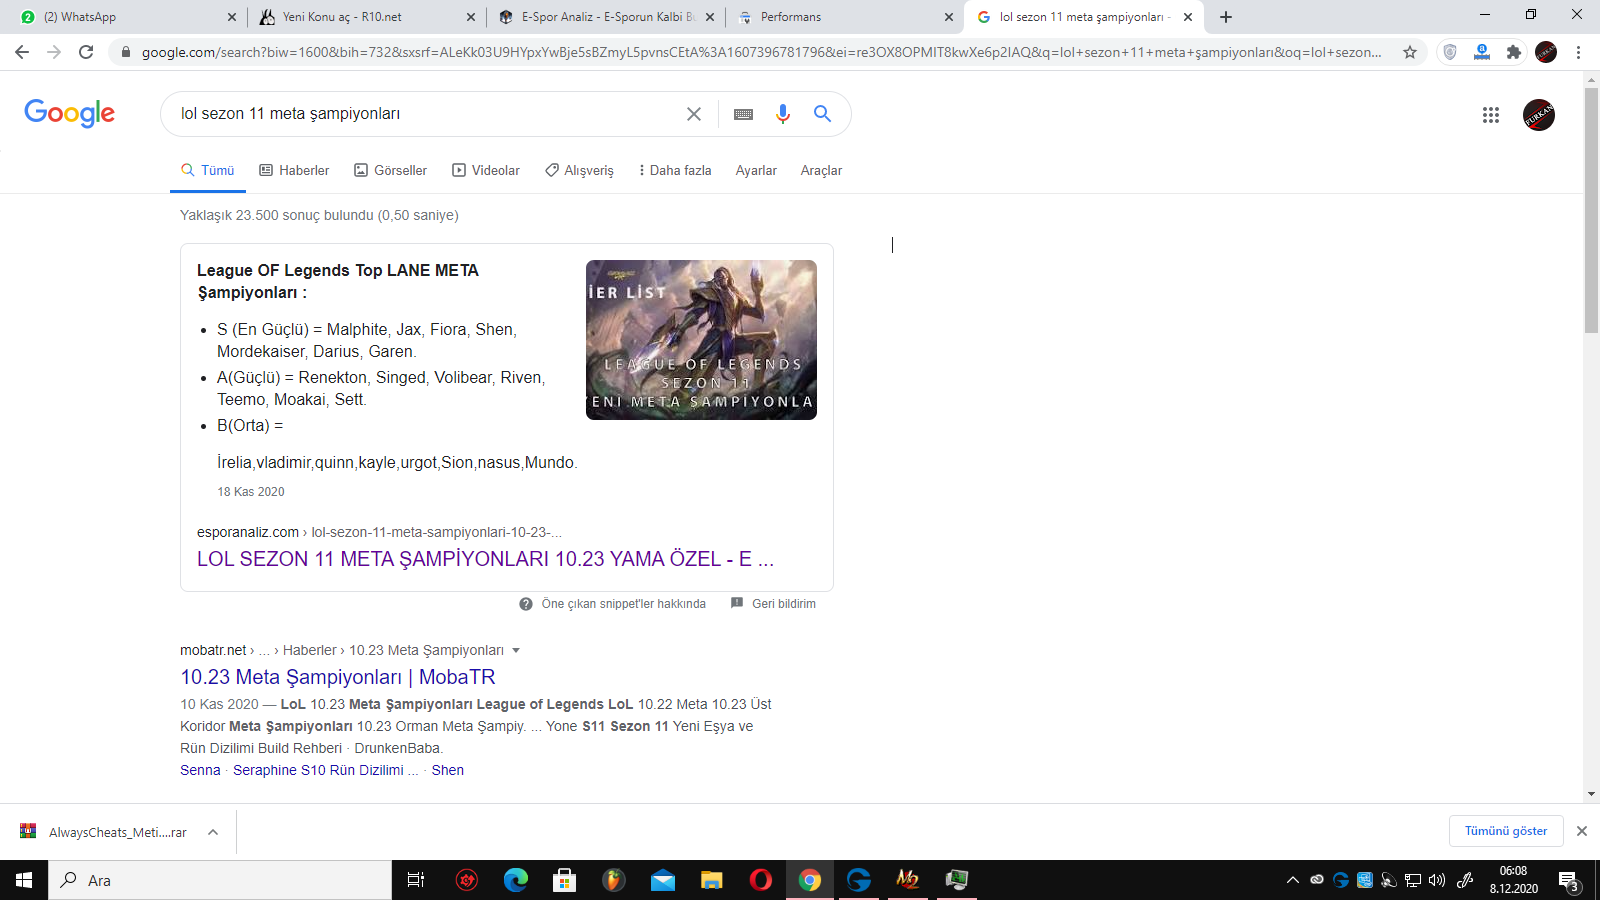Close the download bar
1600x900 pixels.
coord(1582,831)
